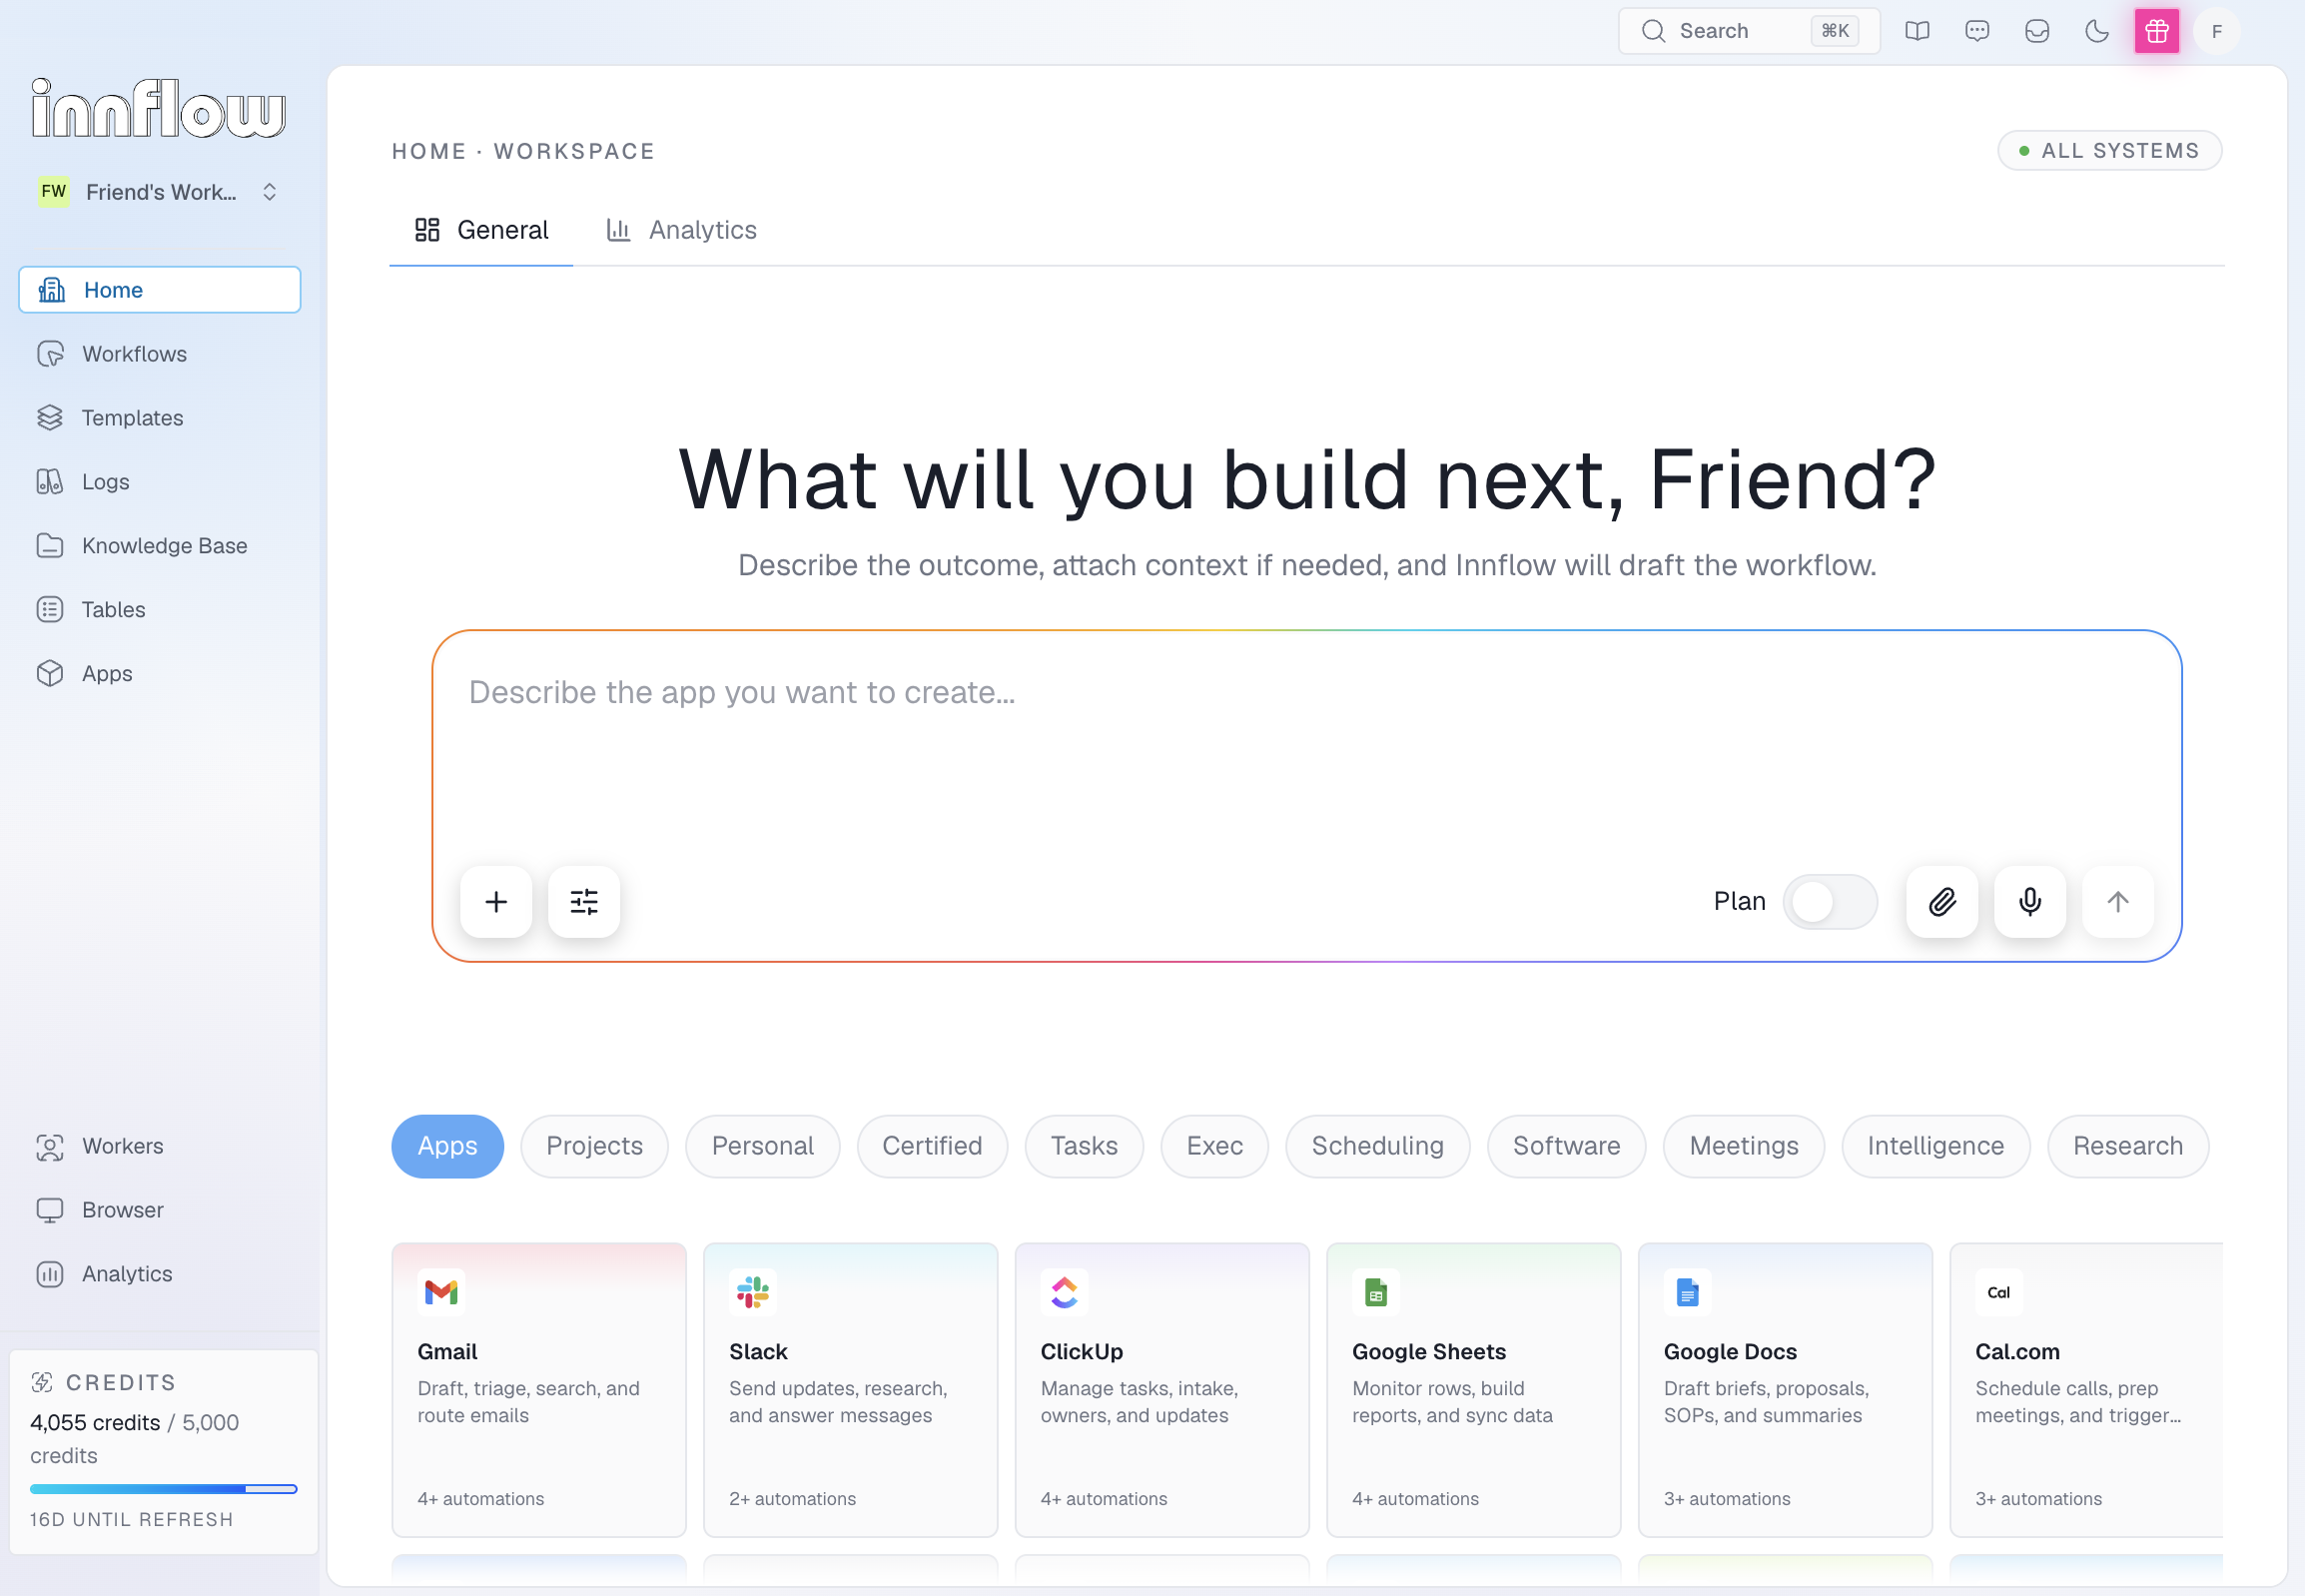This screenshot has height=1596, width=2305.
Task: Open Knowledge Base in the sidebar
Action: 160,546
